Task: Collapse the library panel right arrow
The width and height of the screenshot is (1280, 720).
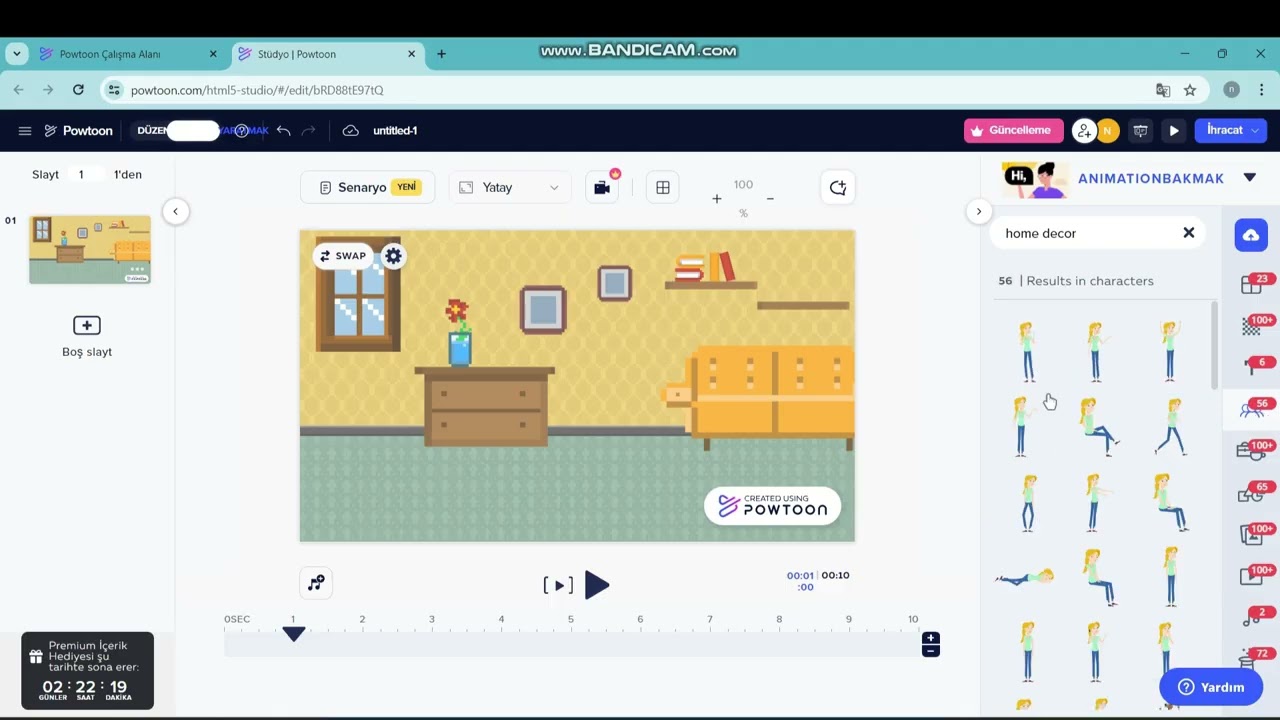Action: 979,211
